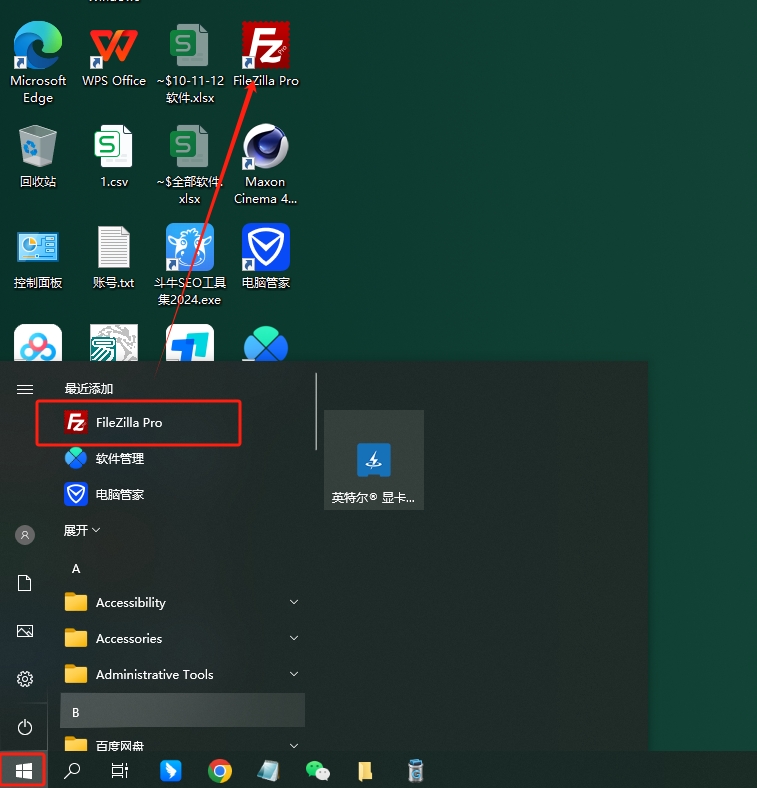Expand the Administrative Tools folder
Screen dimensions: 757x788
tap(182, 674)
